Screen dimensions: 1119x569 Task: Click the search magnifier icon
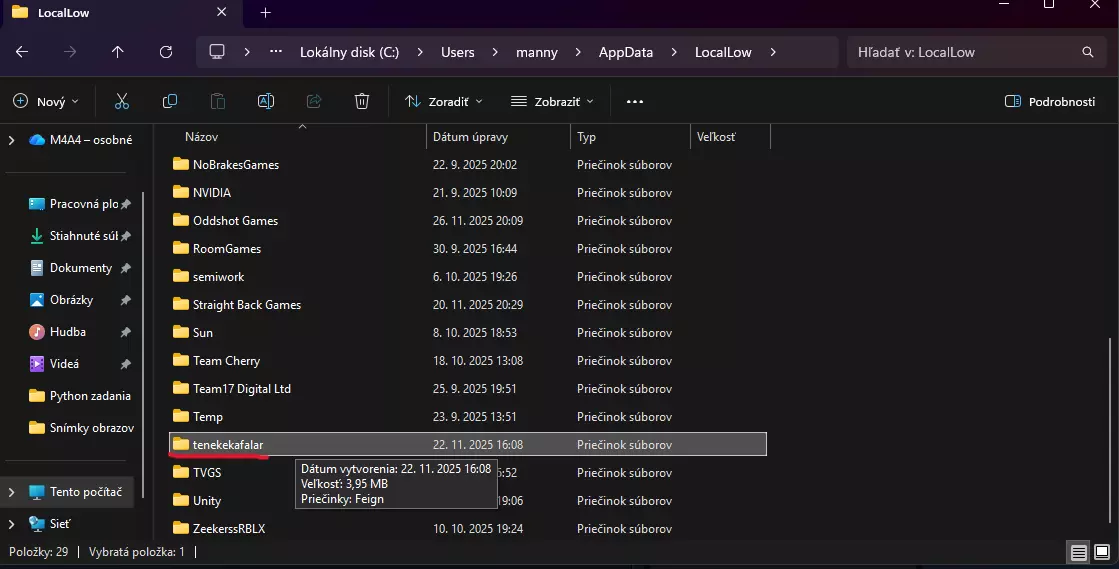[x=1088, y=52]
